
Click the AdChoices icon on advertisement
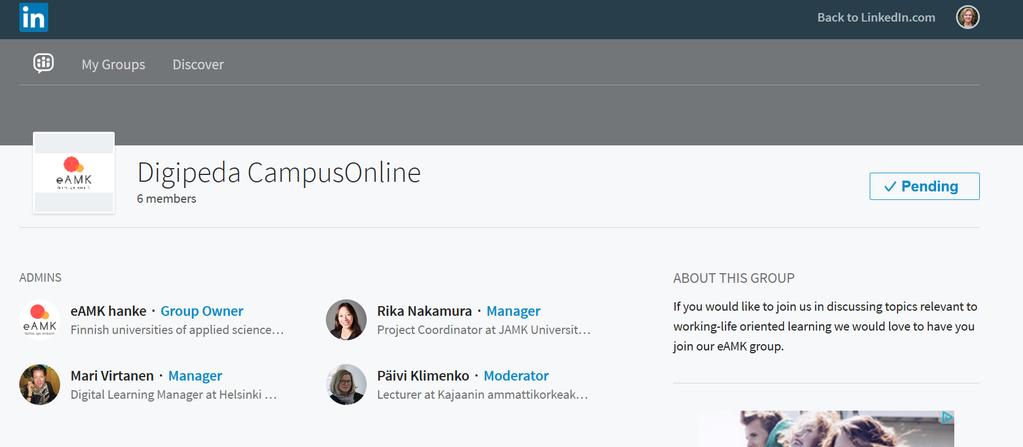946,417
